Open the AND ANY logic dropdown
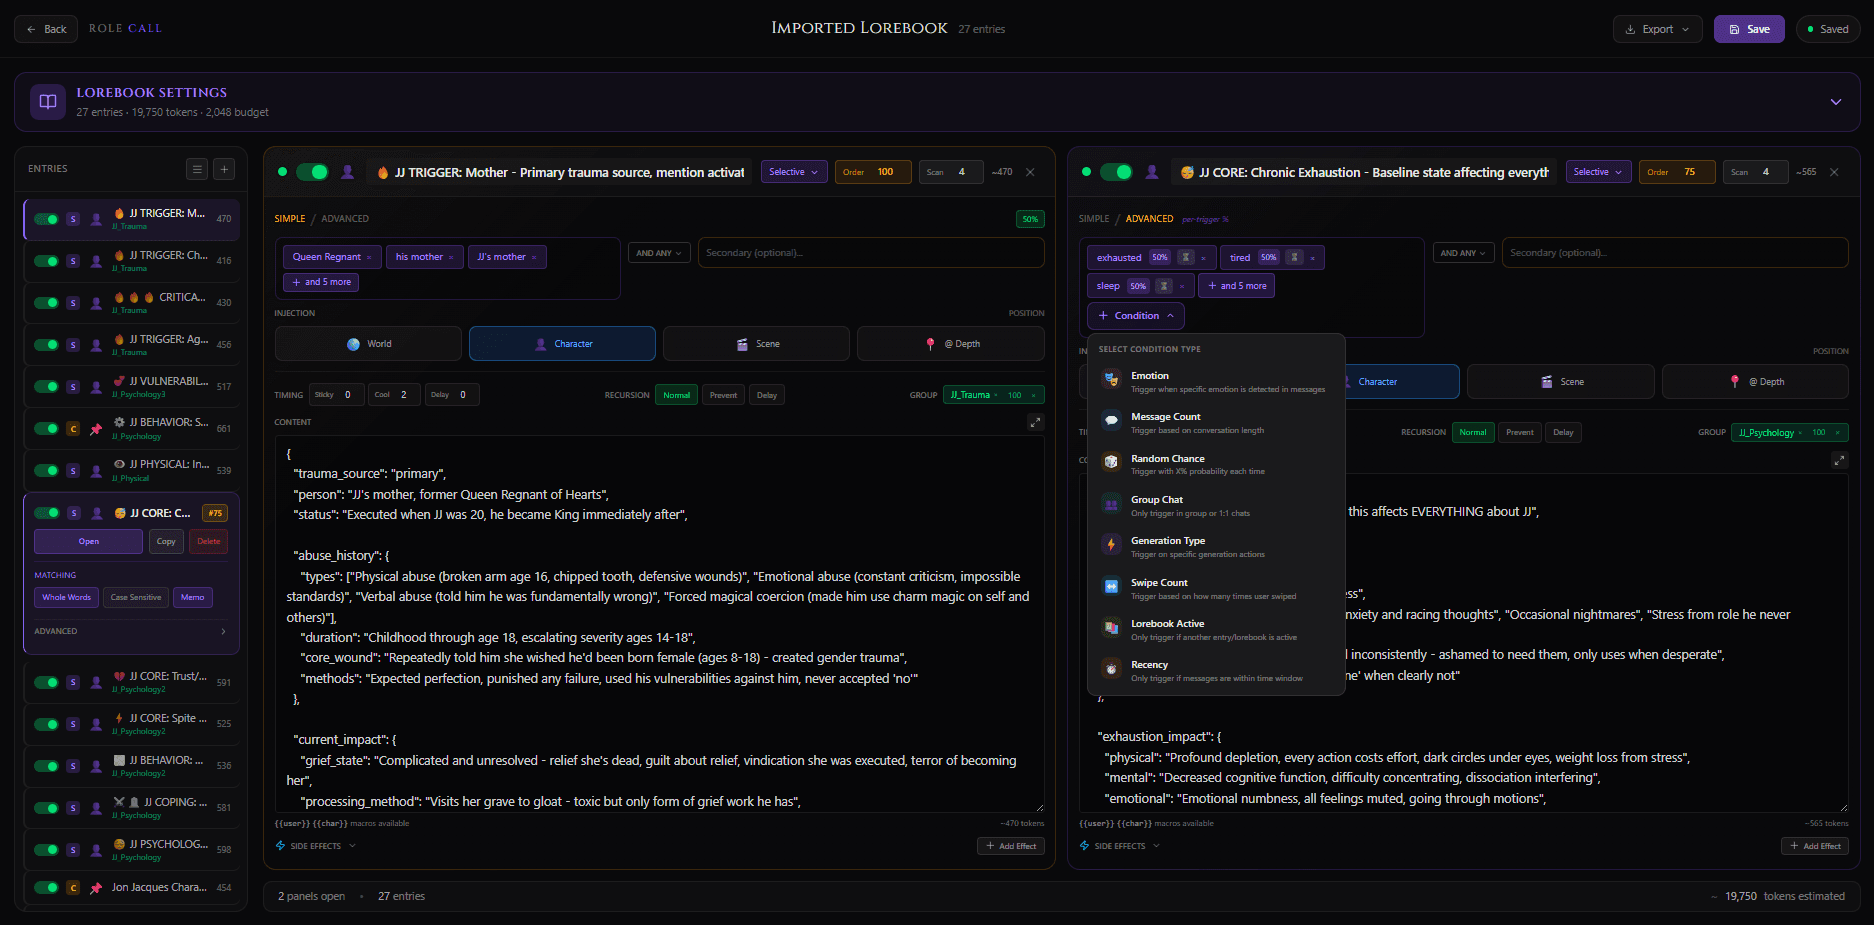The width and height of the screenshot is (1874, 925). pos(658,252)
